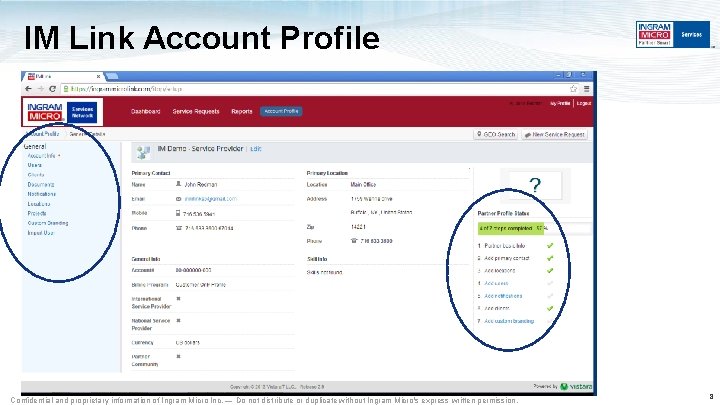Open Clients in the General sidebar
Viewport: 720px width, 405px height.
(x=36, y=175)
